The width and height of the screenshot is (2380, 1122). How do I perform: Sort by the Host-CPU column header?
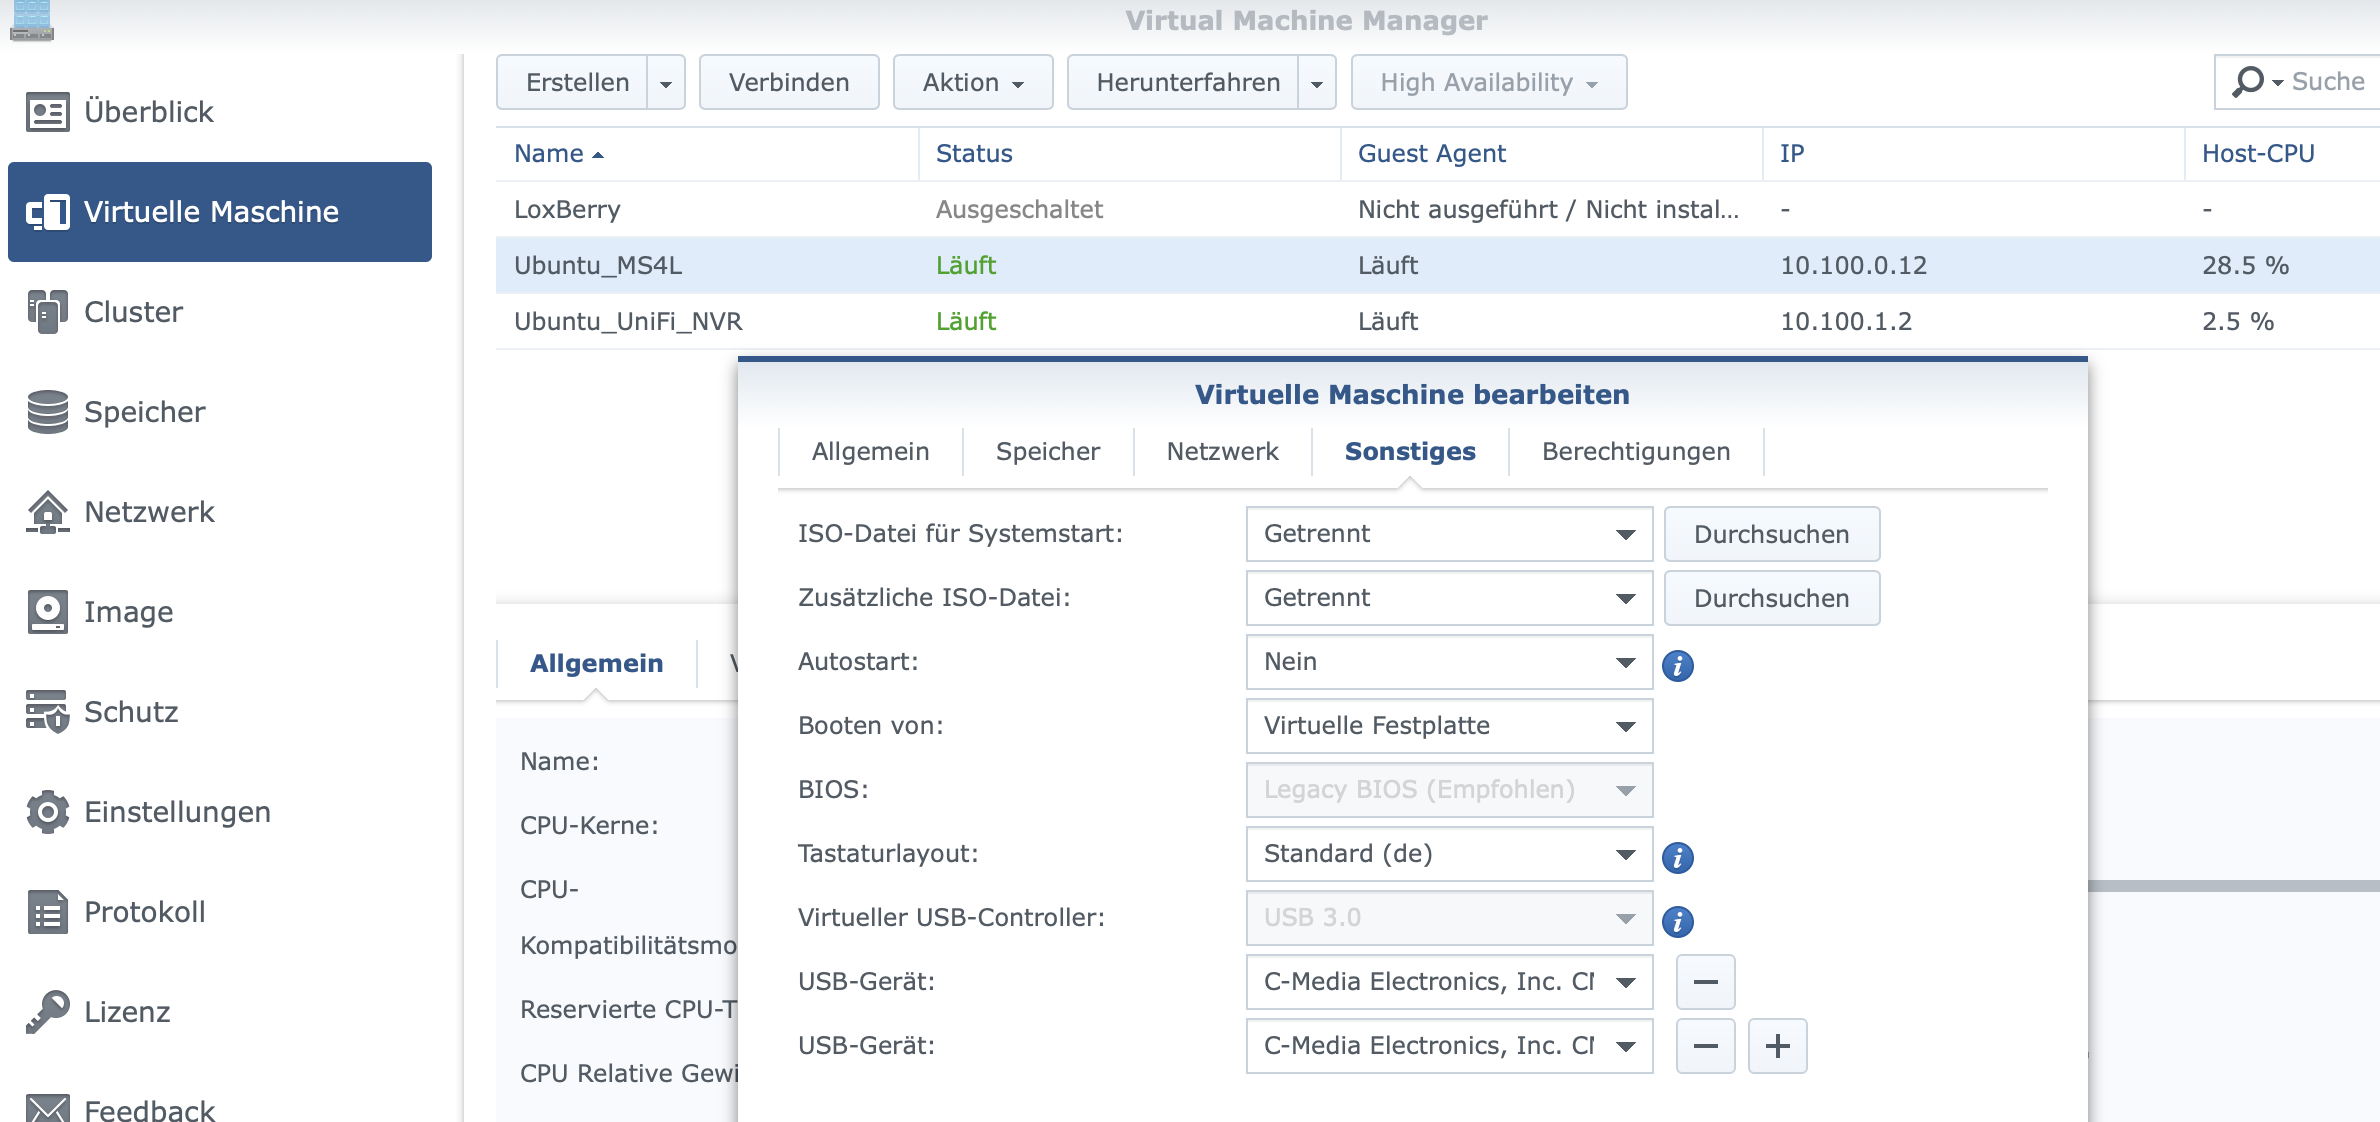[x=2282, y=154]
